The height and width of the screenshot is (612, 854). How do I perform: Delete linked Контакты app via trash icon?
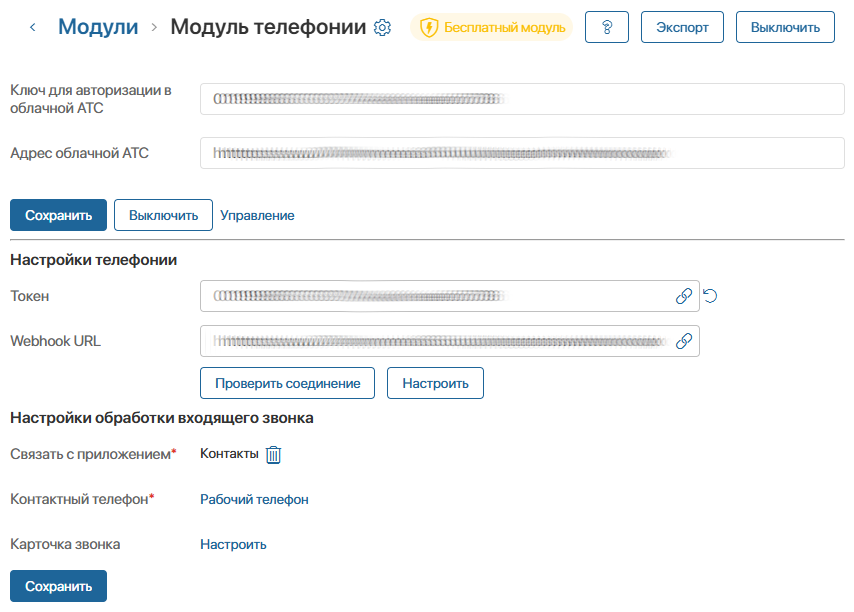(273, 454)
